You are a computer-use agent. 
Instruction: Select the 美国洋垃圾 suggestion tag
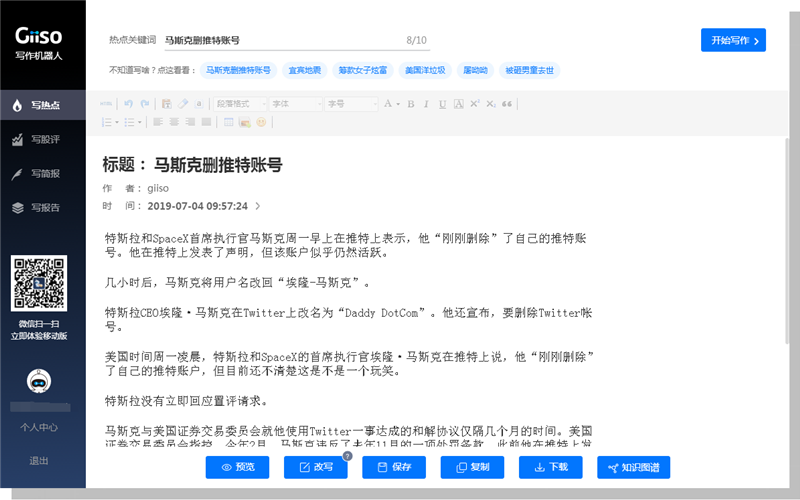425,70
